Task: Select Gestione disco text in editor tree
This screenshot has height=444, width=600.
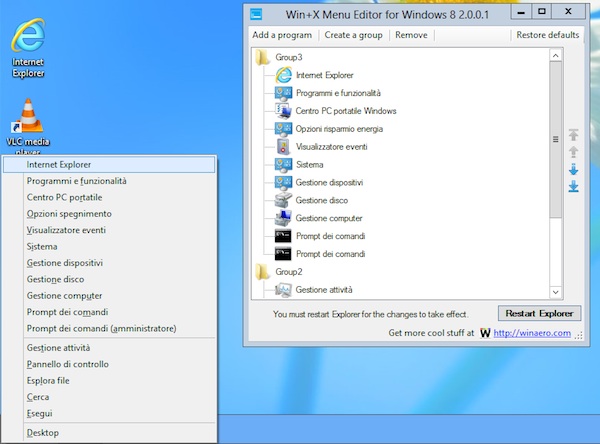Action: click(322, 201)
